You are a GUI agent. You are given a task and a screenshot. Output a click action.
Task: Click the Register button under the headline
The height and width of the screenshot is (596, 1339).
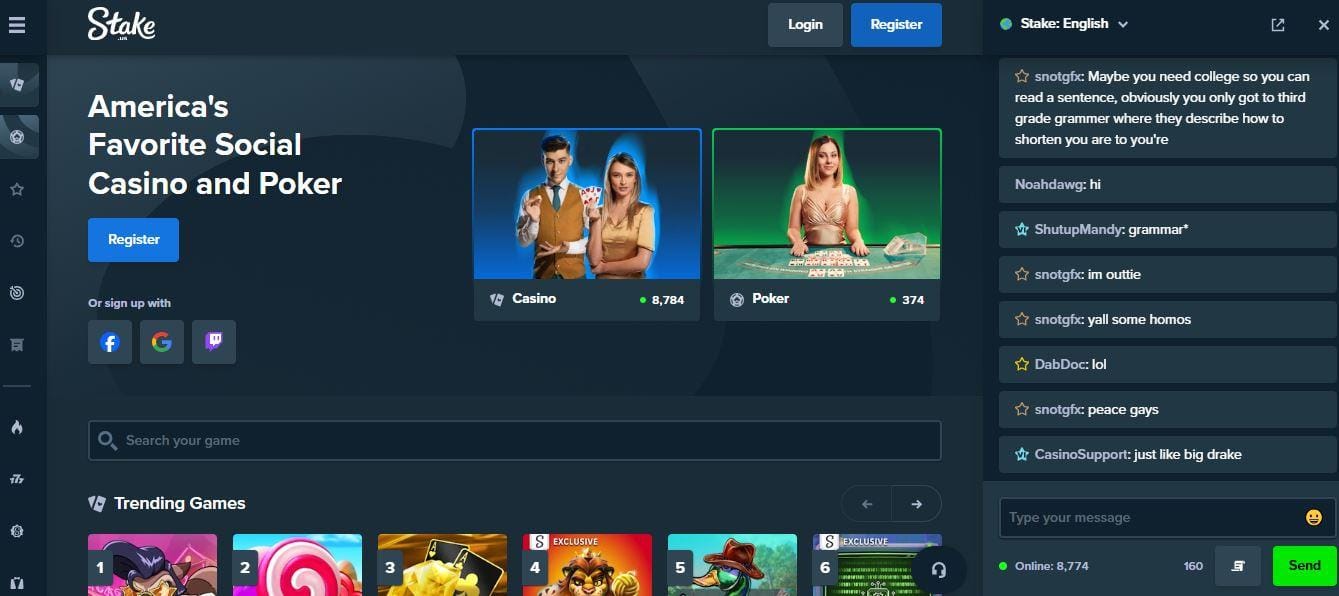[133, 240]
